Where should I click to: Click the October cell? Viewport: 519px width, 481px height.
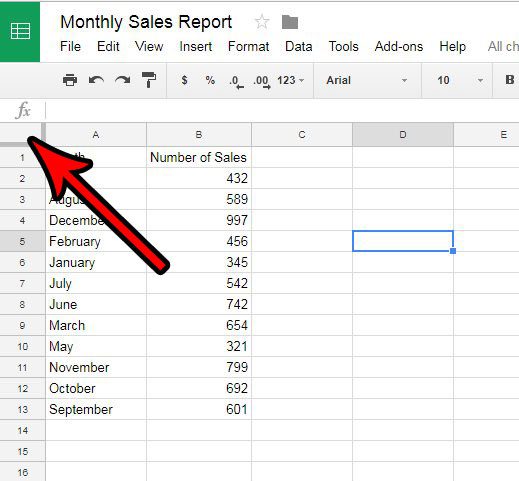(x=96, y=388)
